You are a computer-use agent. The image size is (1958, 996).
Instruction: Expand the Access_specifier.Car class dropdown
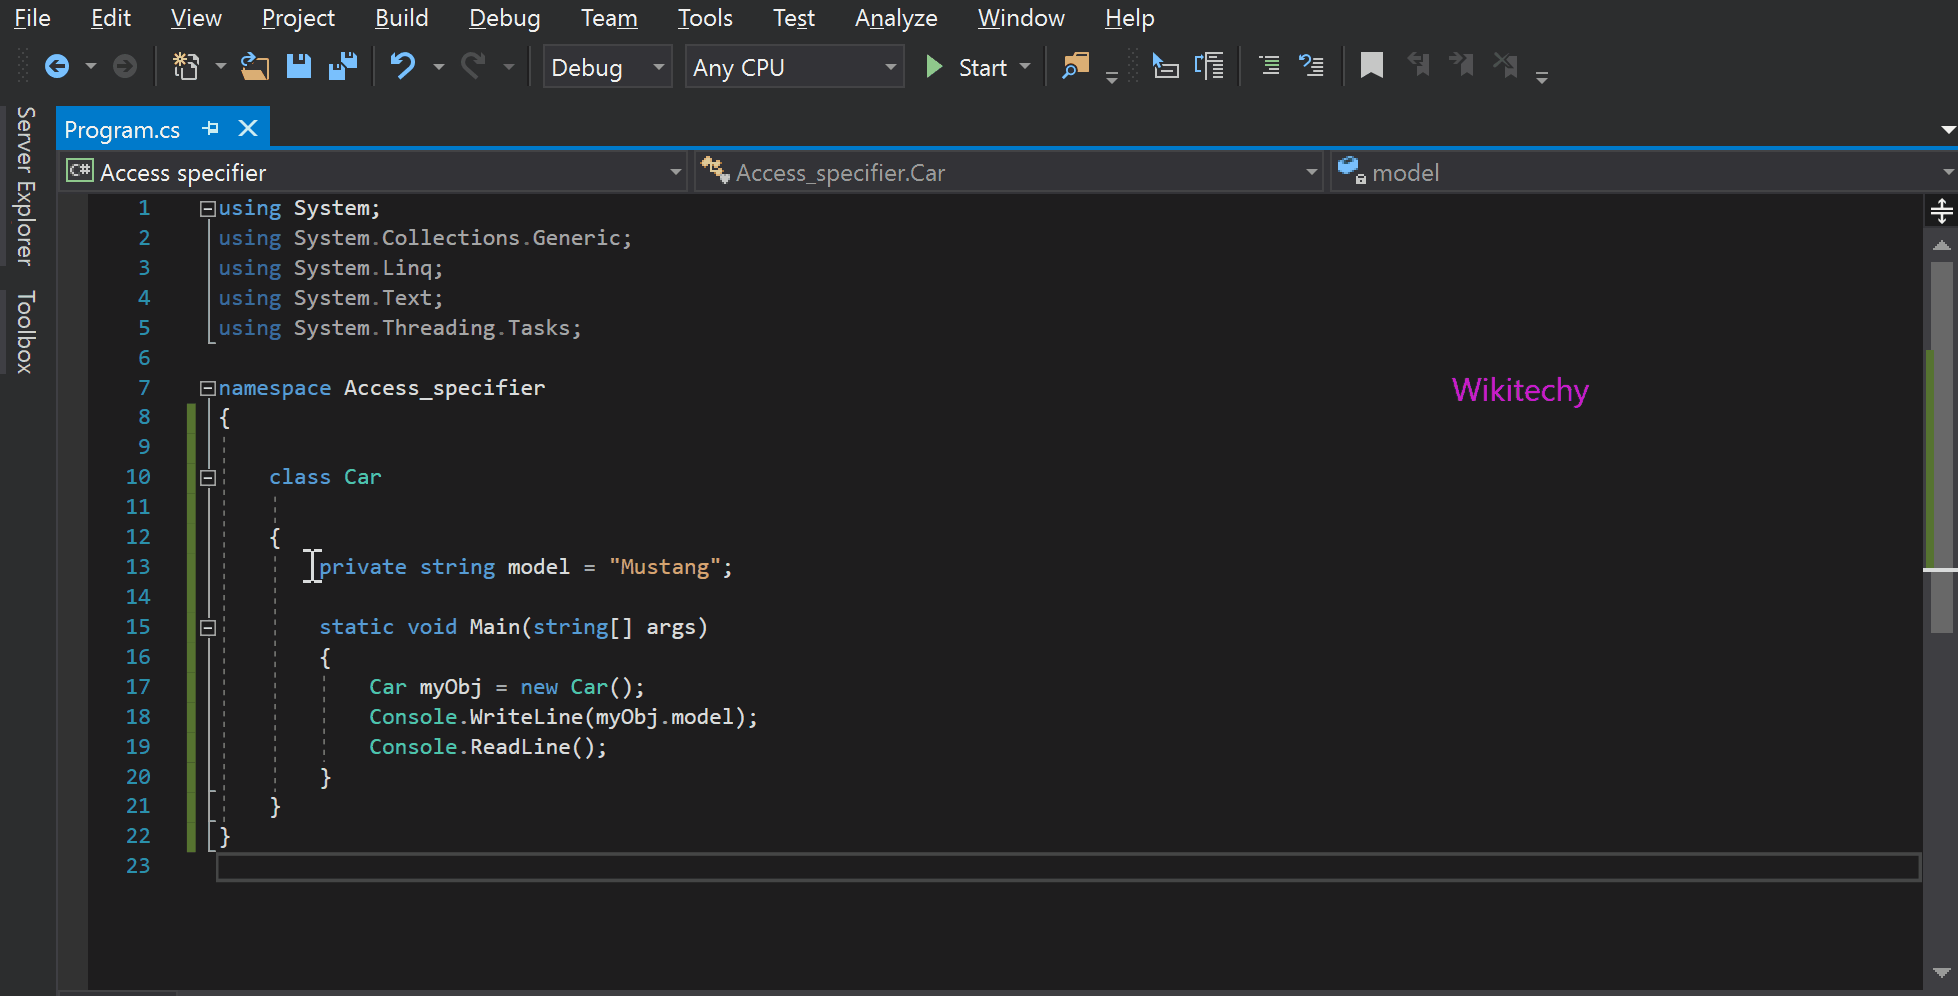[x=1311, y=173]
